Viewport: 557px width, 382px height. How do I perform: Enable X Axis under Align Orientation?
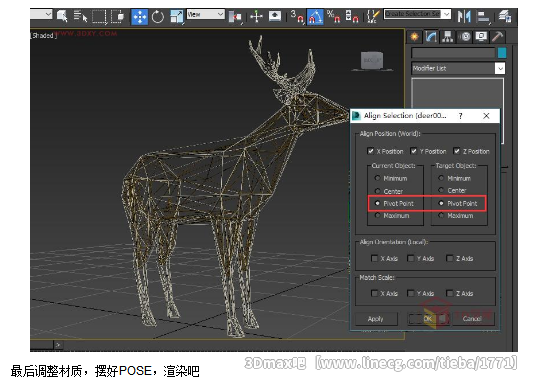[x=374, y=258]
